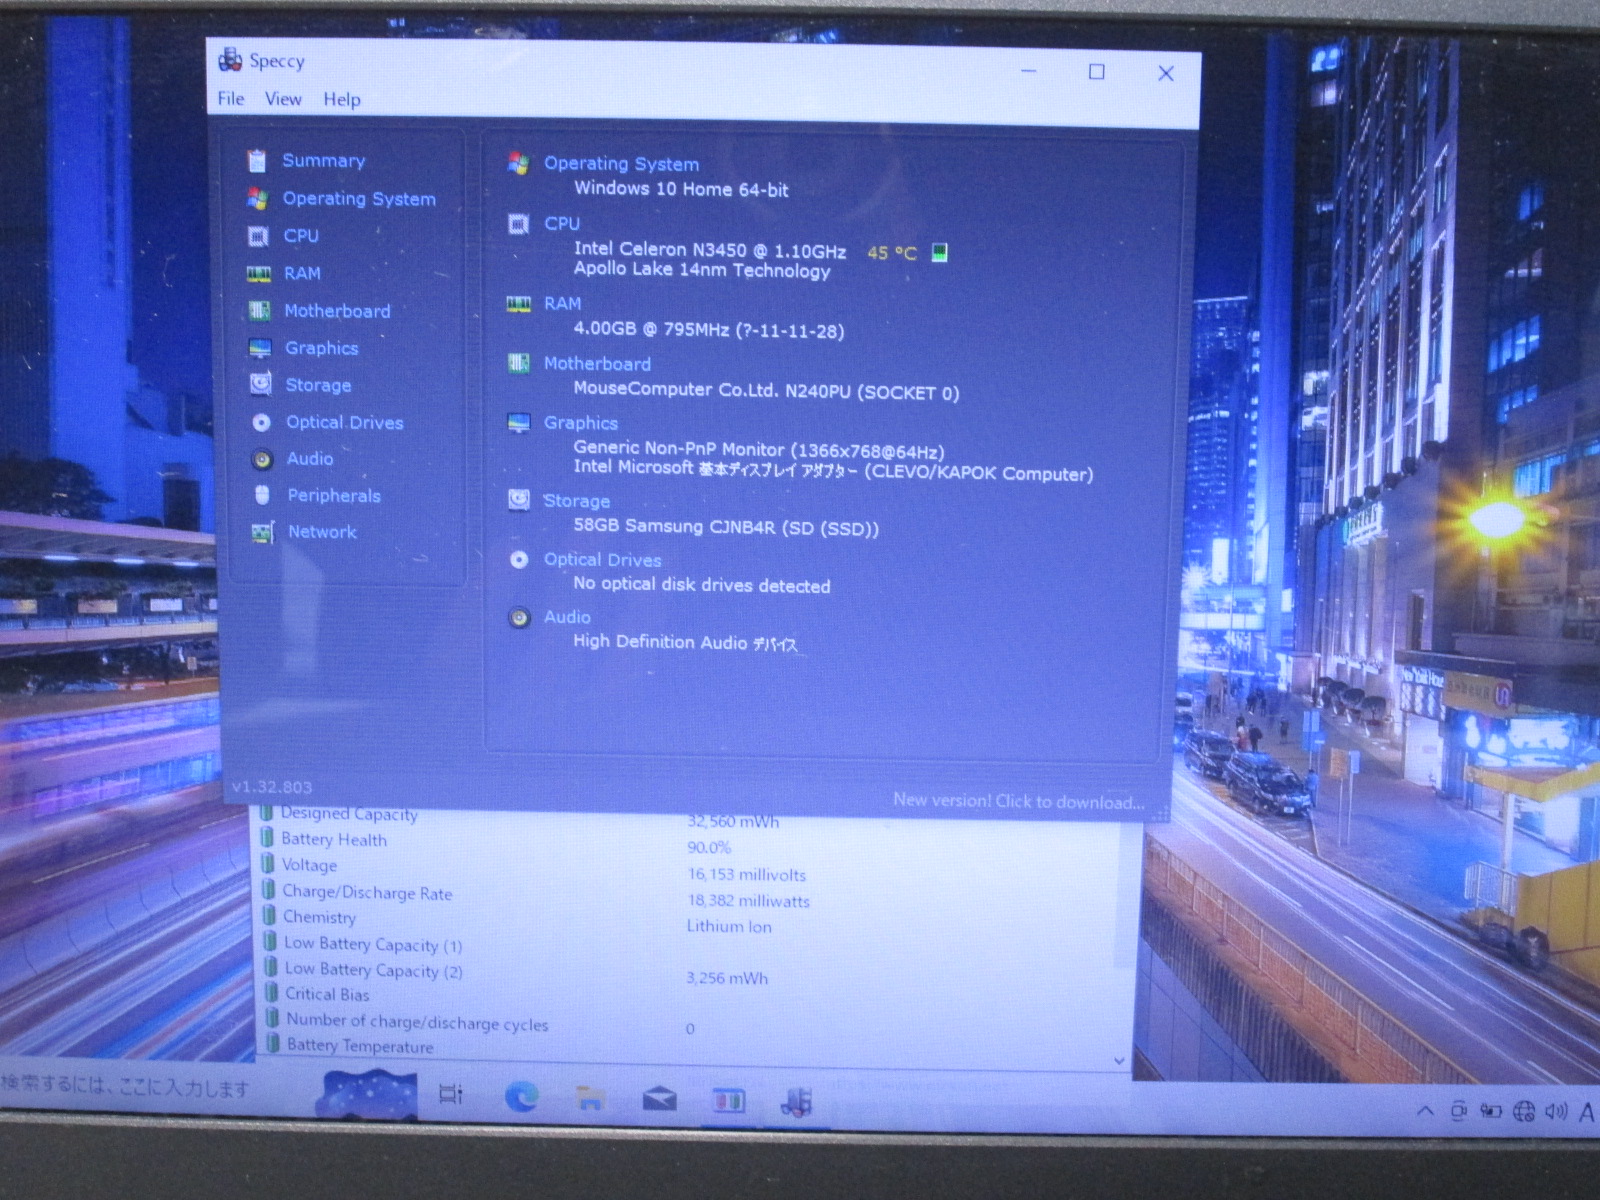Select Network in the sidebar
Screen dimensions: 1600x1200
point(322,532)
